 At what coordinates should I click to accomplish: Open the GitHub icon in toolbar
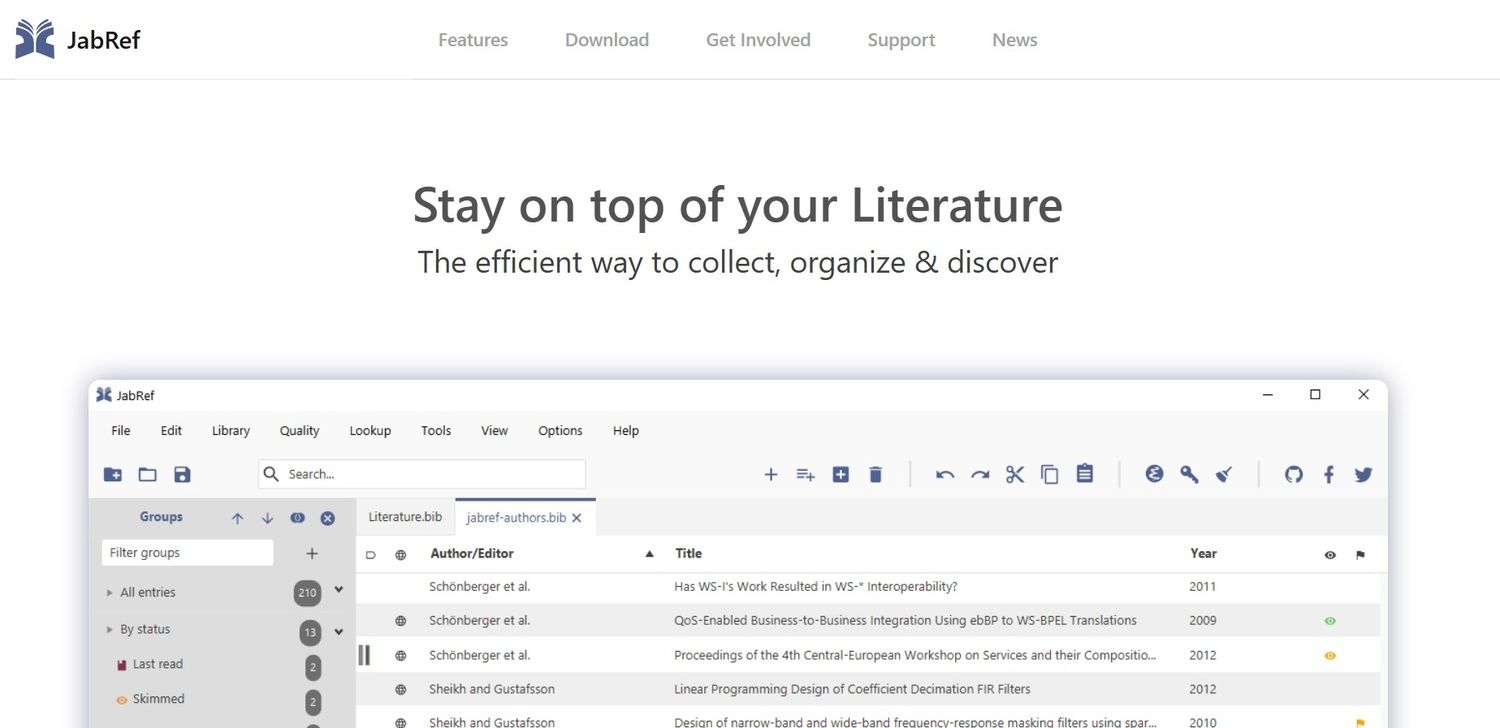pos(1294,475)
